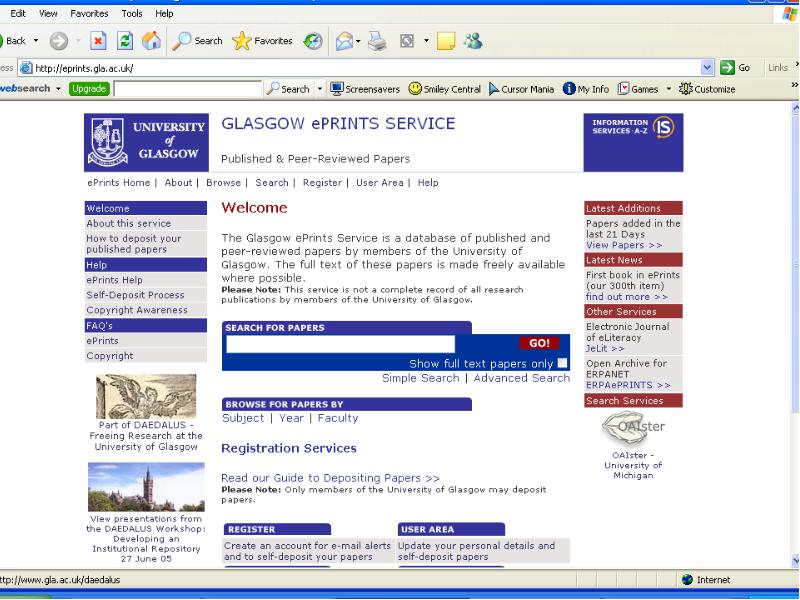Tick the Show full text papers only checkbox
This screenshot has width=800, height=600.
click(x=562, y=363)
